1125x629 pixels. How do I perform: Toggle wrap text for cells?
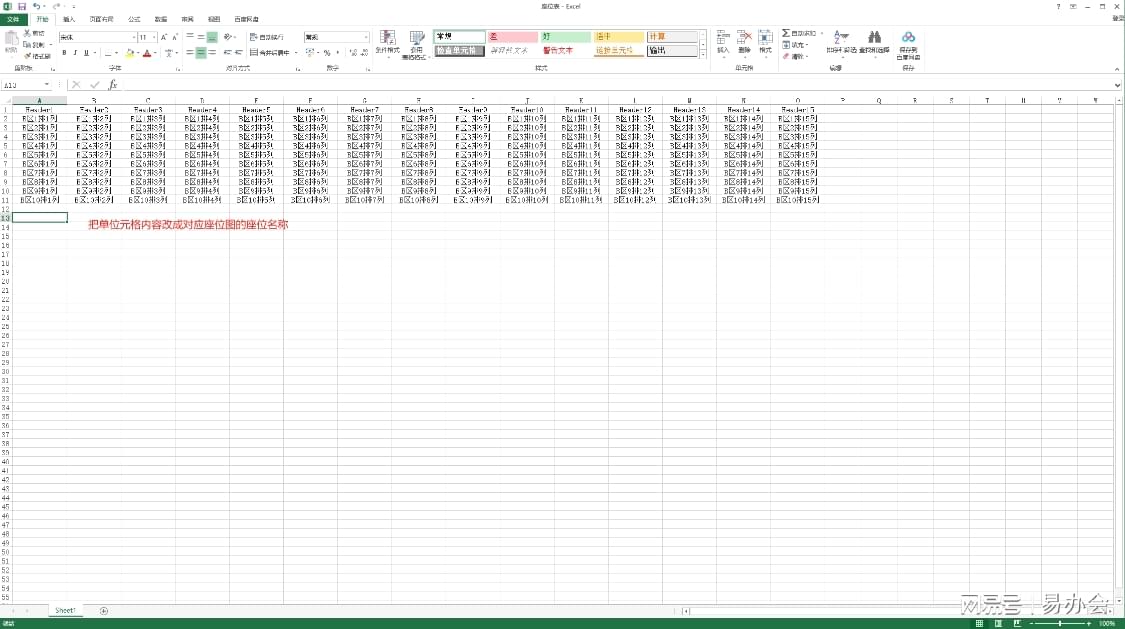coord(267,37)
